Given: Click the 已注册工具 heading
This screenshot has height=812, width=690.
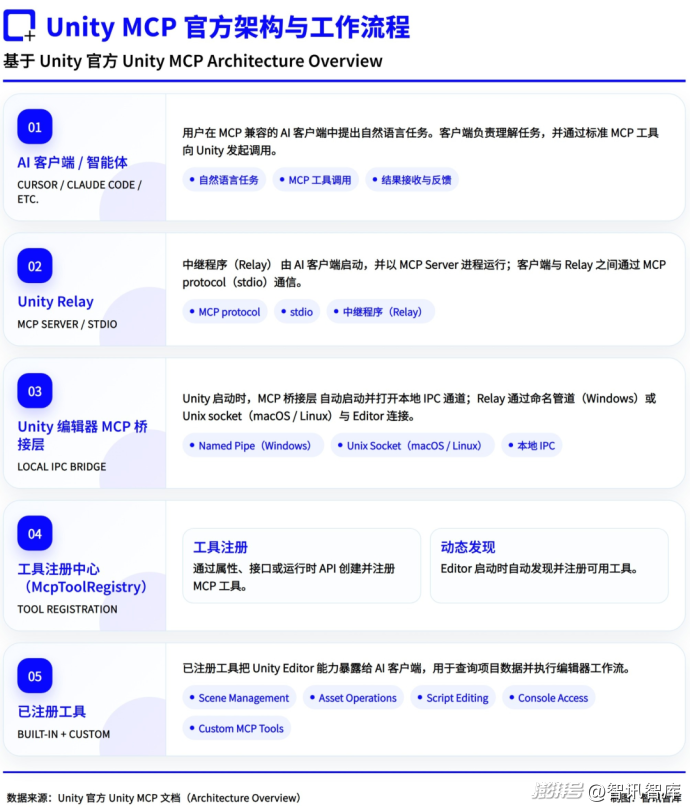Looking at the screenshot, I should (51, 711).
